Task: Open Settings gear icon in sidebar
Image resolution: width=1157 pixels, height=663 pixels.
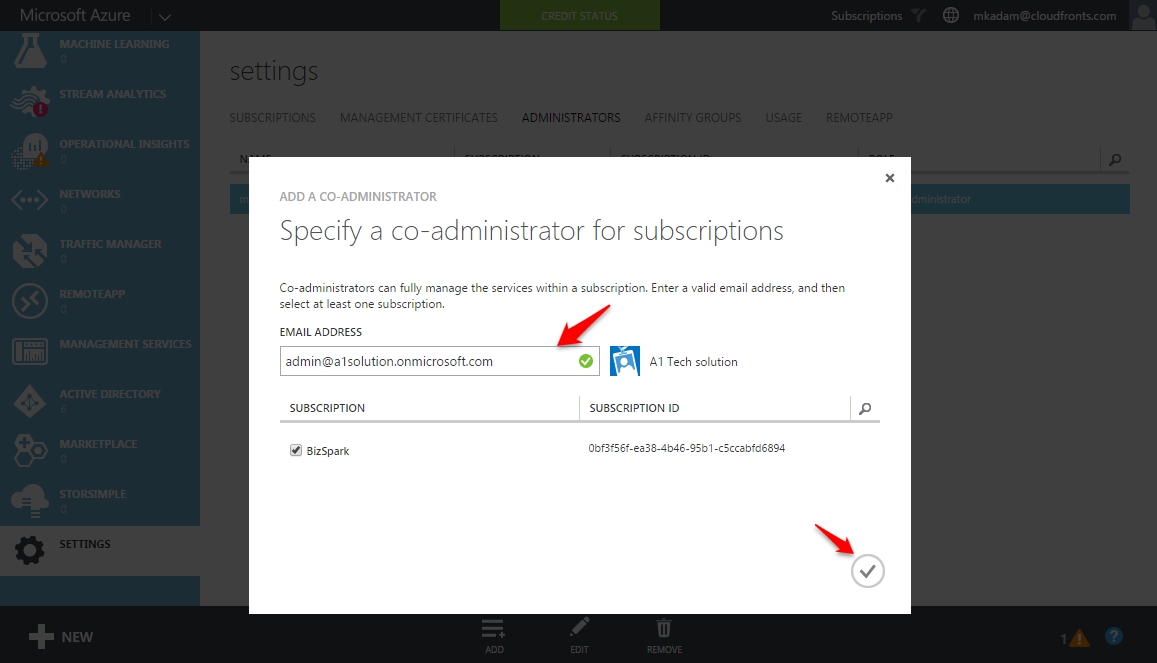Action: (30, 550)
